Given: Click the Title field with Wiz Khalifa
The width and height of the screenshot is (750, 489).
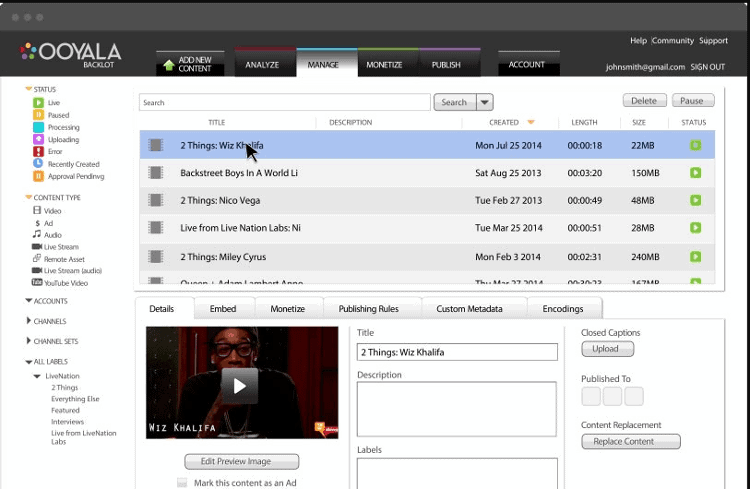Looking at the screenshot, I should click(457, 352).
